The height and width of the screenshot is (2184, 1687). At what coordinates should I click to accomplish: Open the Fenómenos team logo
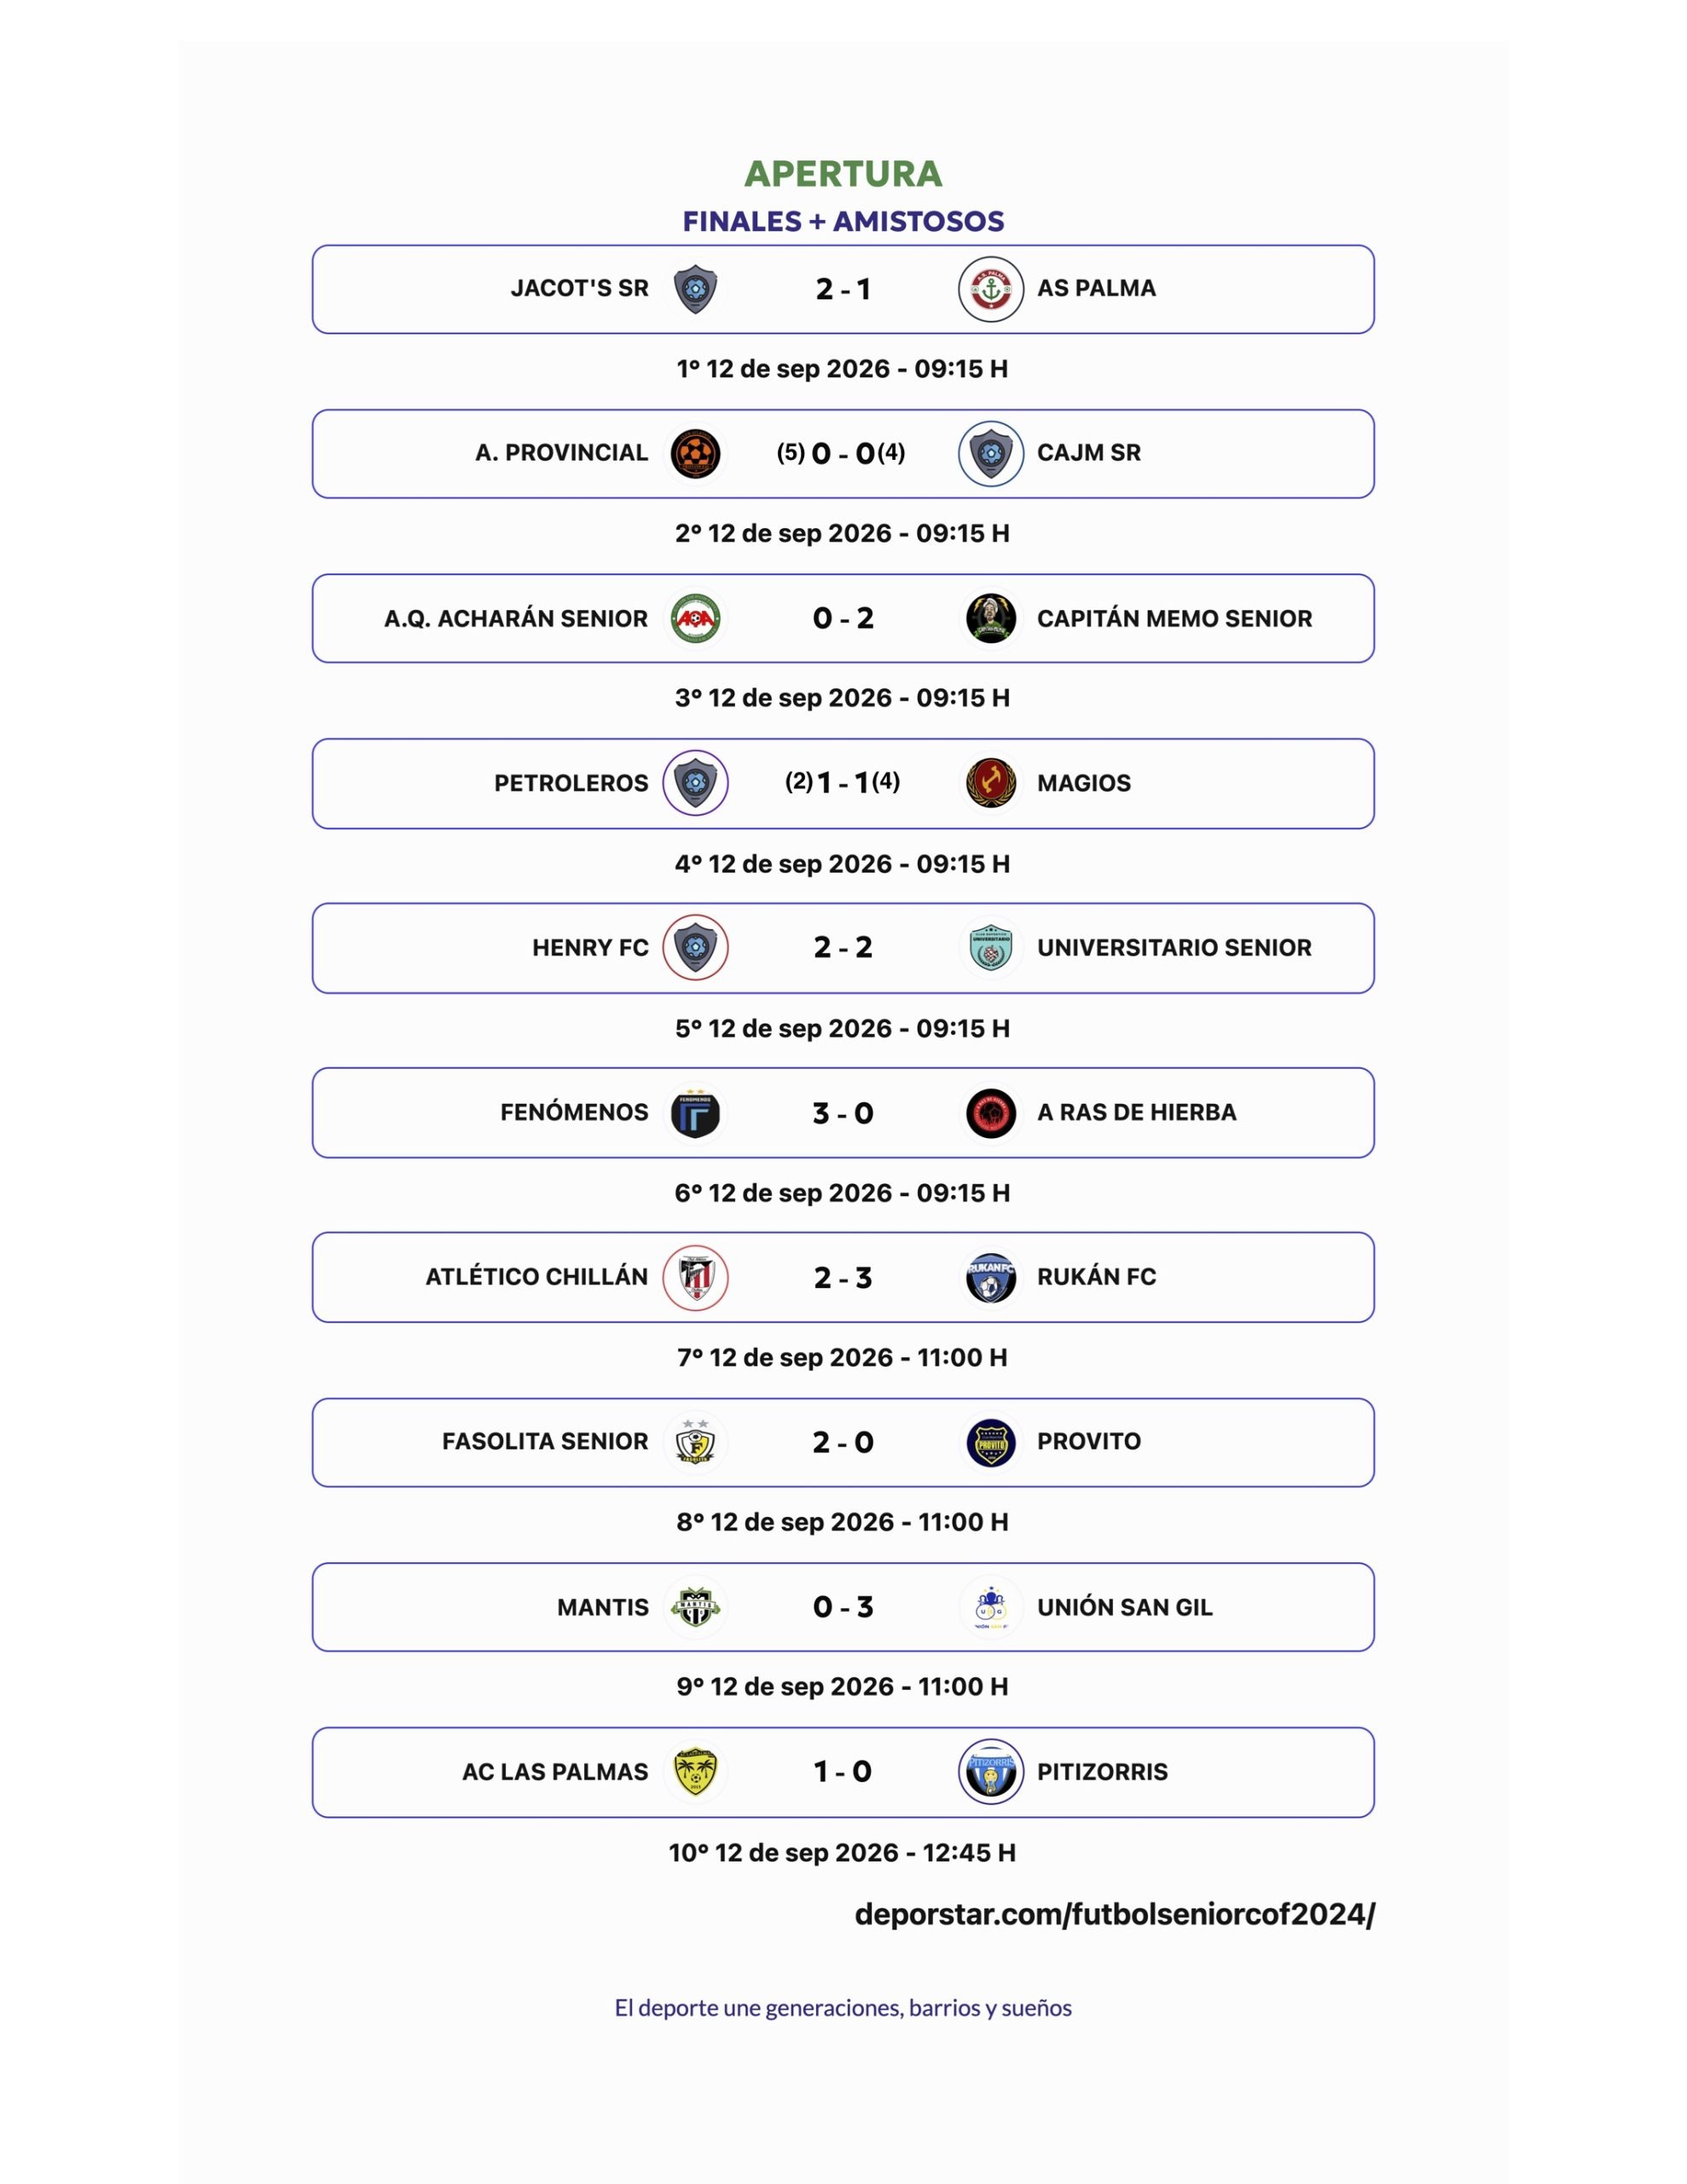click(695, 1112)
